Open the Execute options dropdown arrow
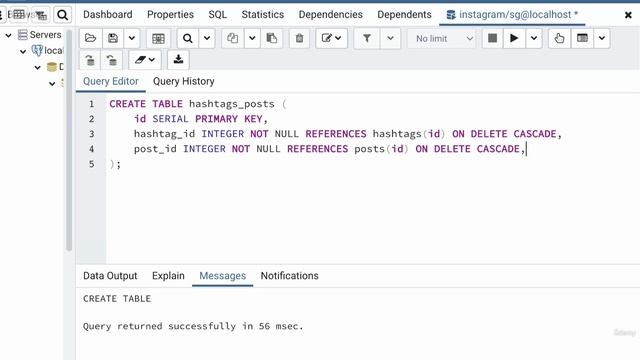Viewport: 640px width, 360px height. click(534, 38)
